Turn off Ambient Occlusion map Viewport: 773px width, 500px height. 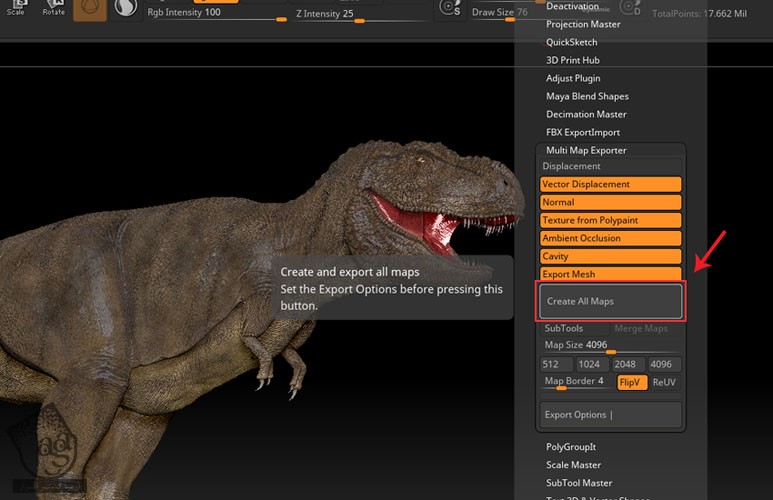click(x=610, y=238)
